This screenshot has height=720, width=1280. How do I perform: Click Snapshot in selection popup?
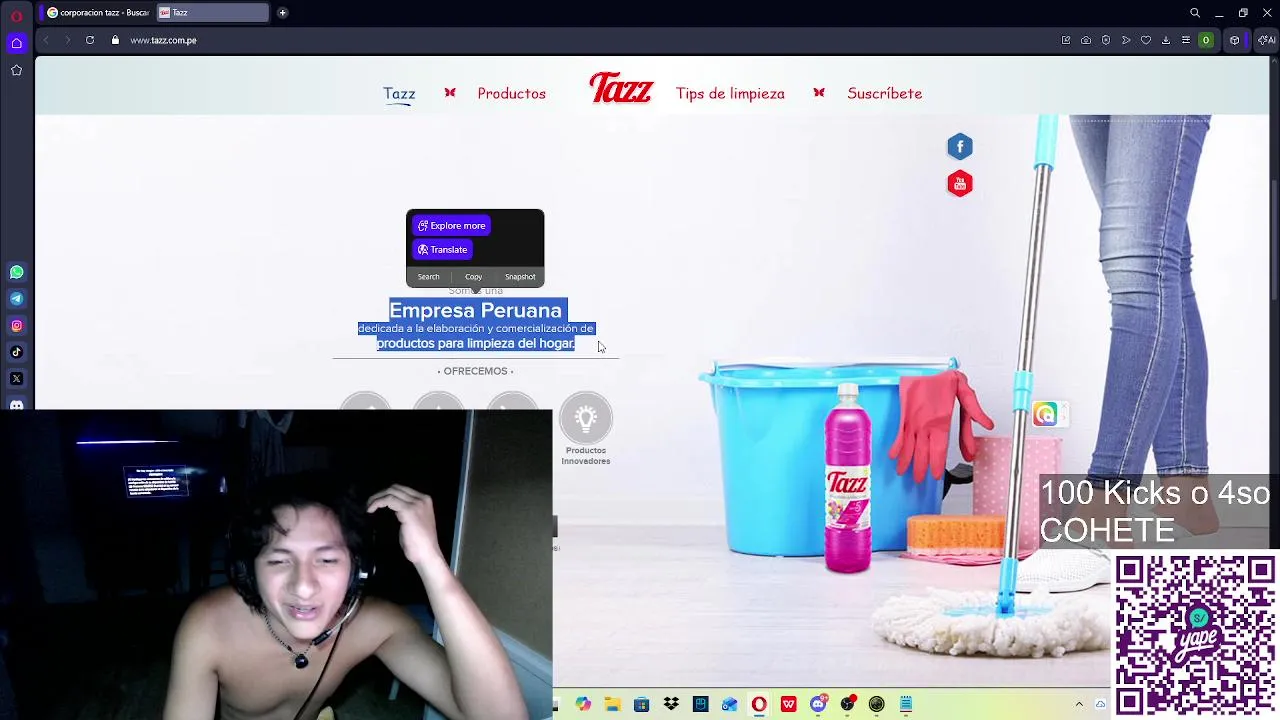pos(520,277)
